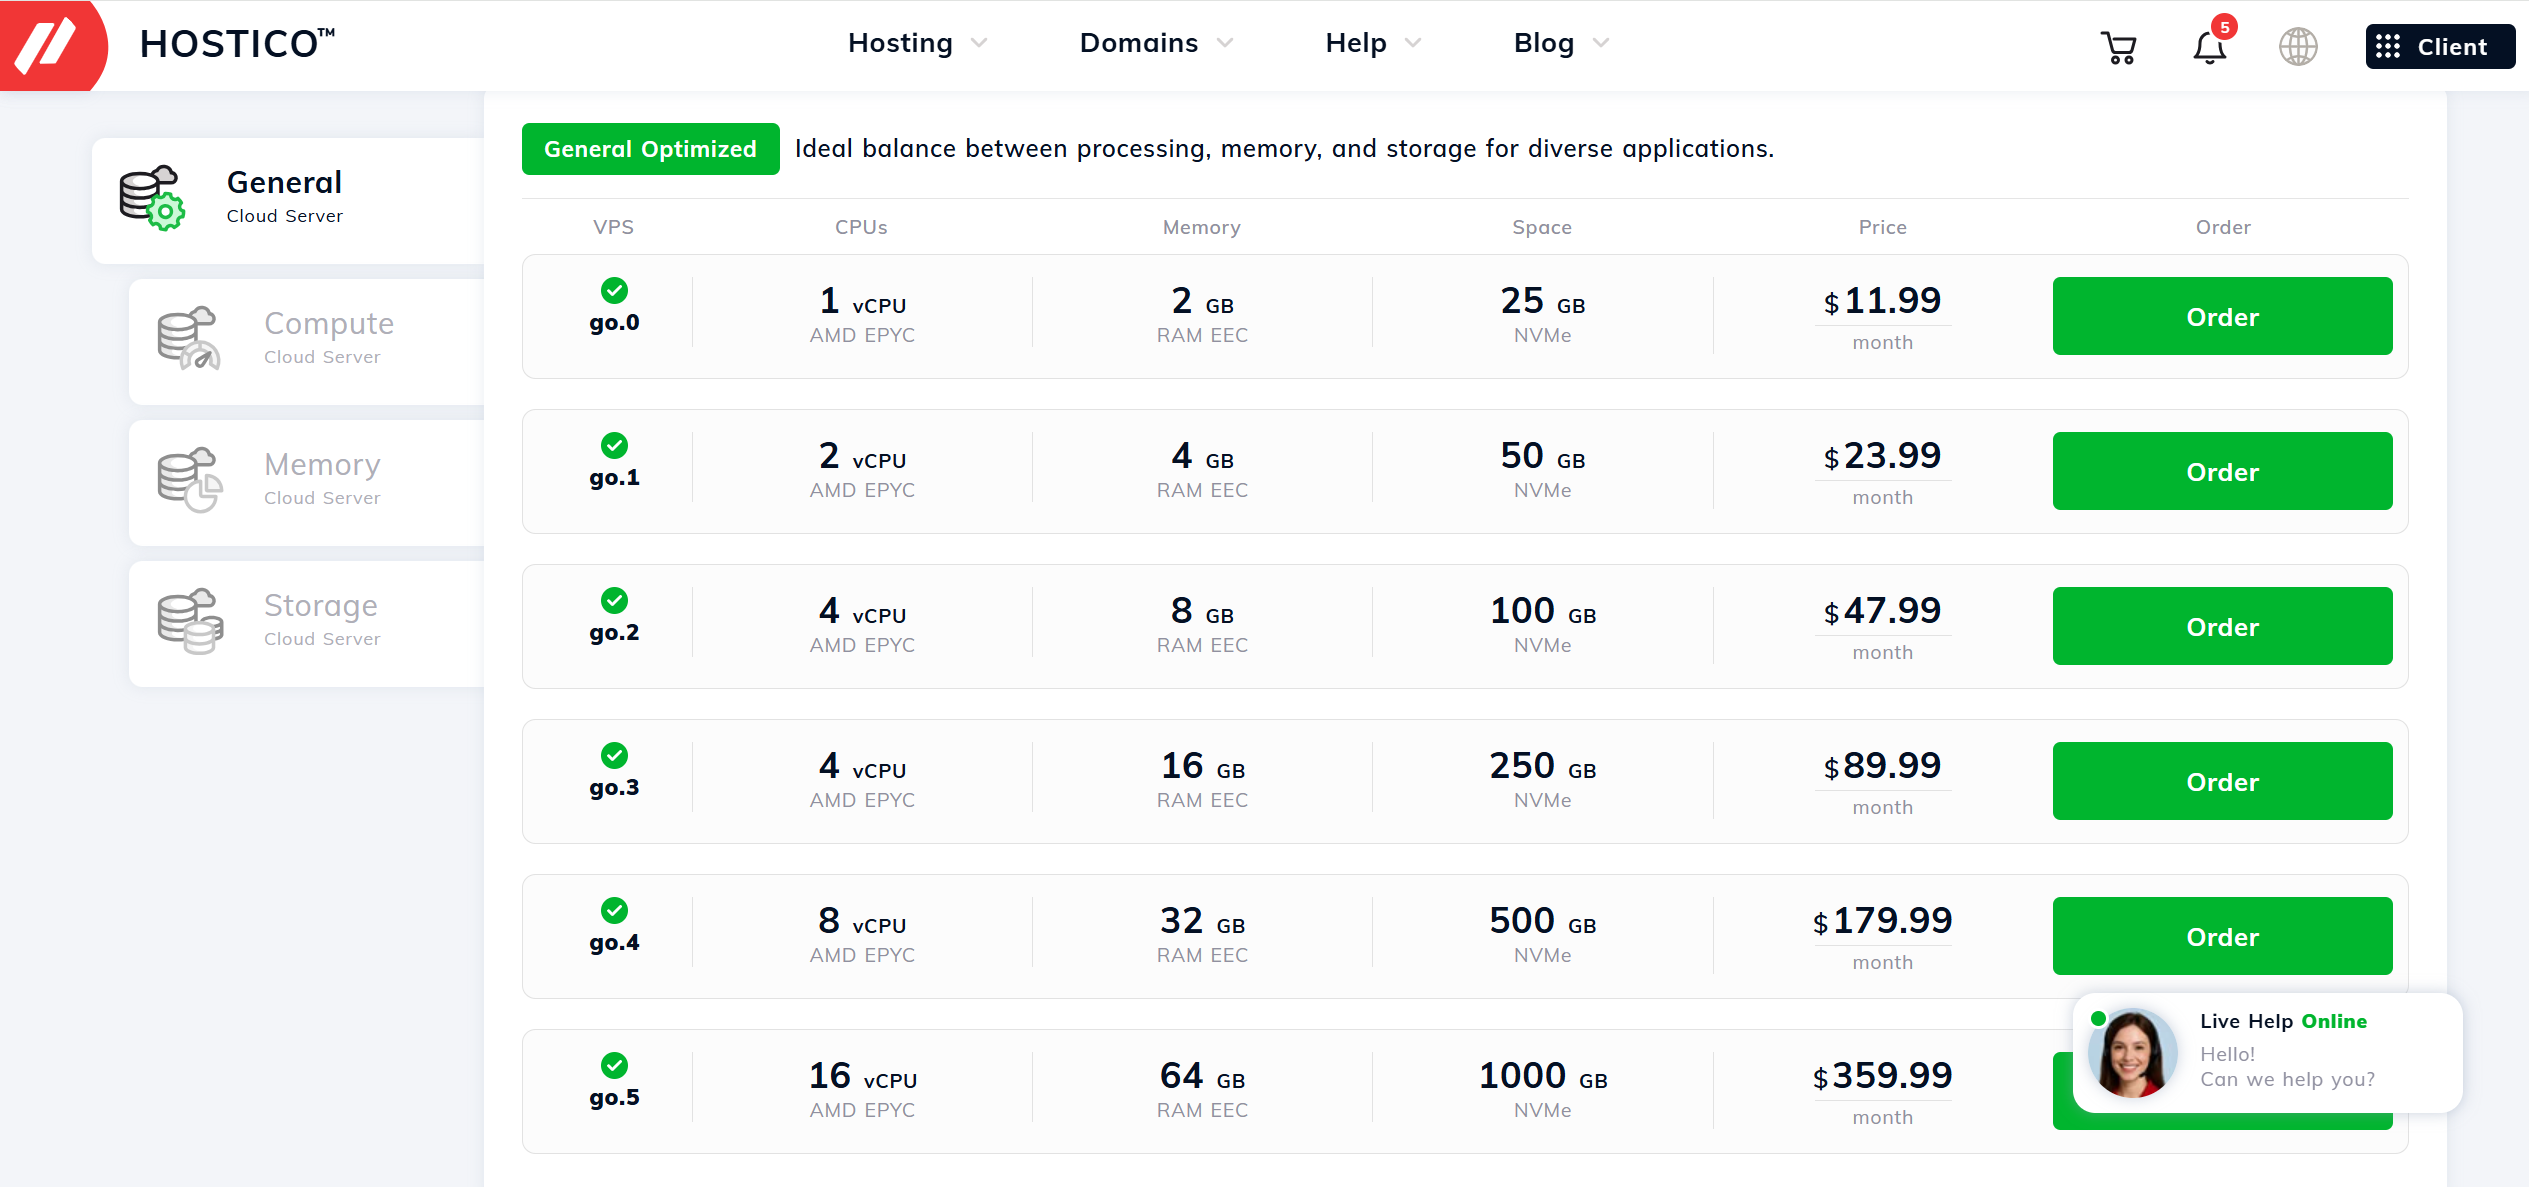Screen dimensions: 2529x1187
Task: Click the Client grid icon
Action: [x=2388, y=47]
